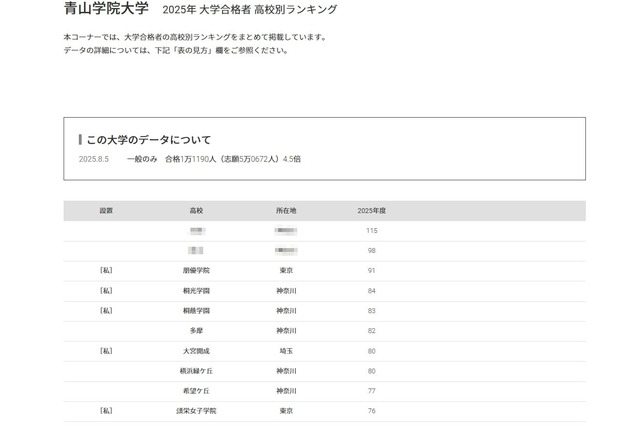
Task: Click the 設置 column header
Action: 106,211
